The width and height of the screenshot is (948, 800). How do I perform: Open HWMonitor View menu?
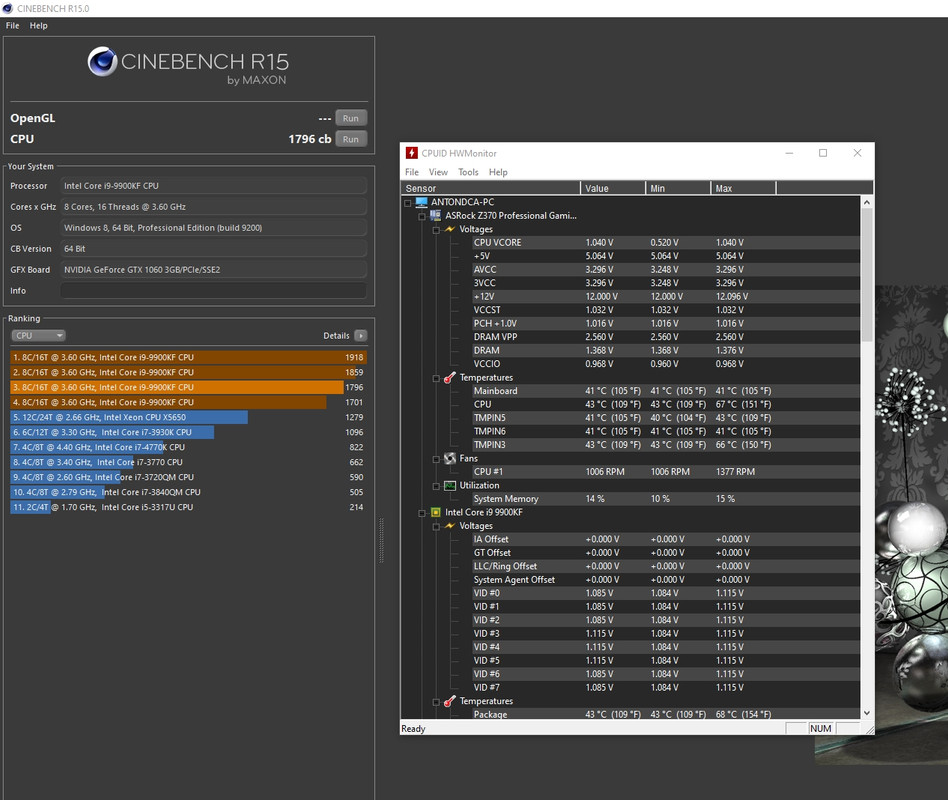point(438,172)
